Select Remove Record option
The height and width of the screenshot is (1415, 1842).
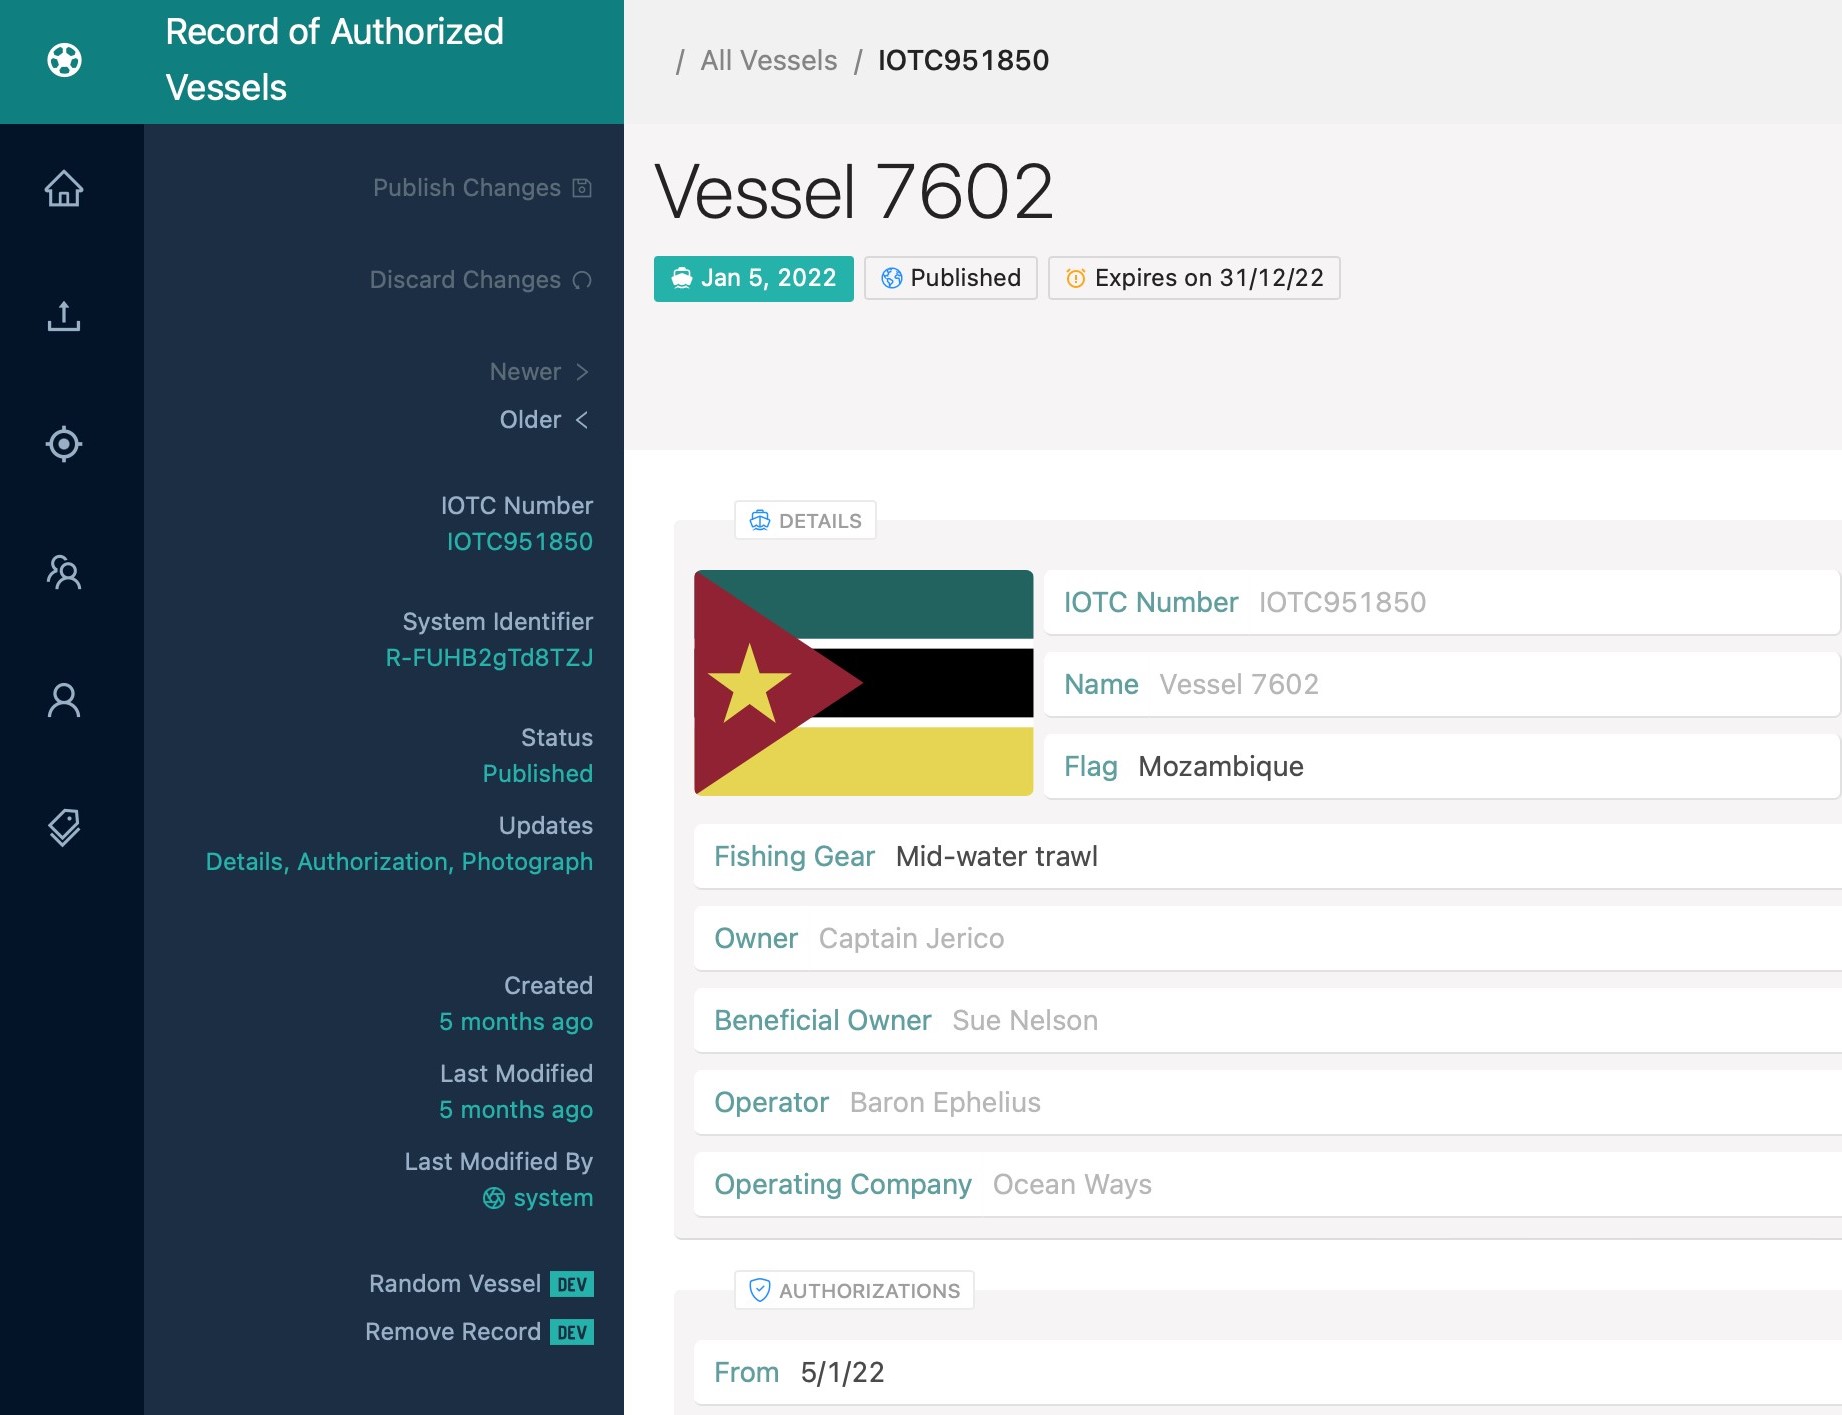453,1332
